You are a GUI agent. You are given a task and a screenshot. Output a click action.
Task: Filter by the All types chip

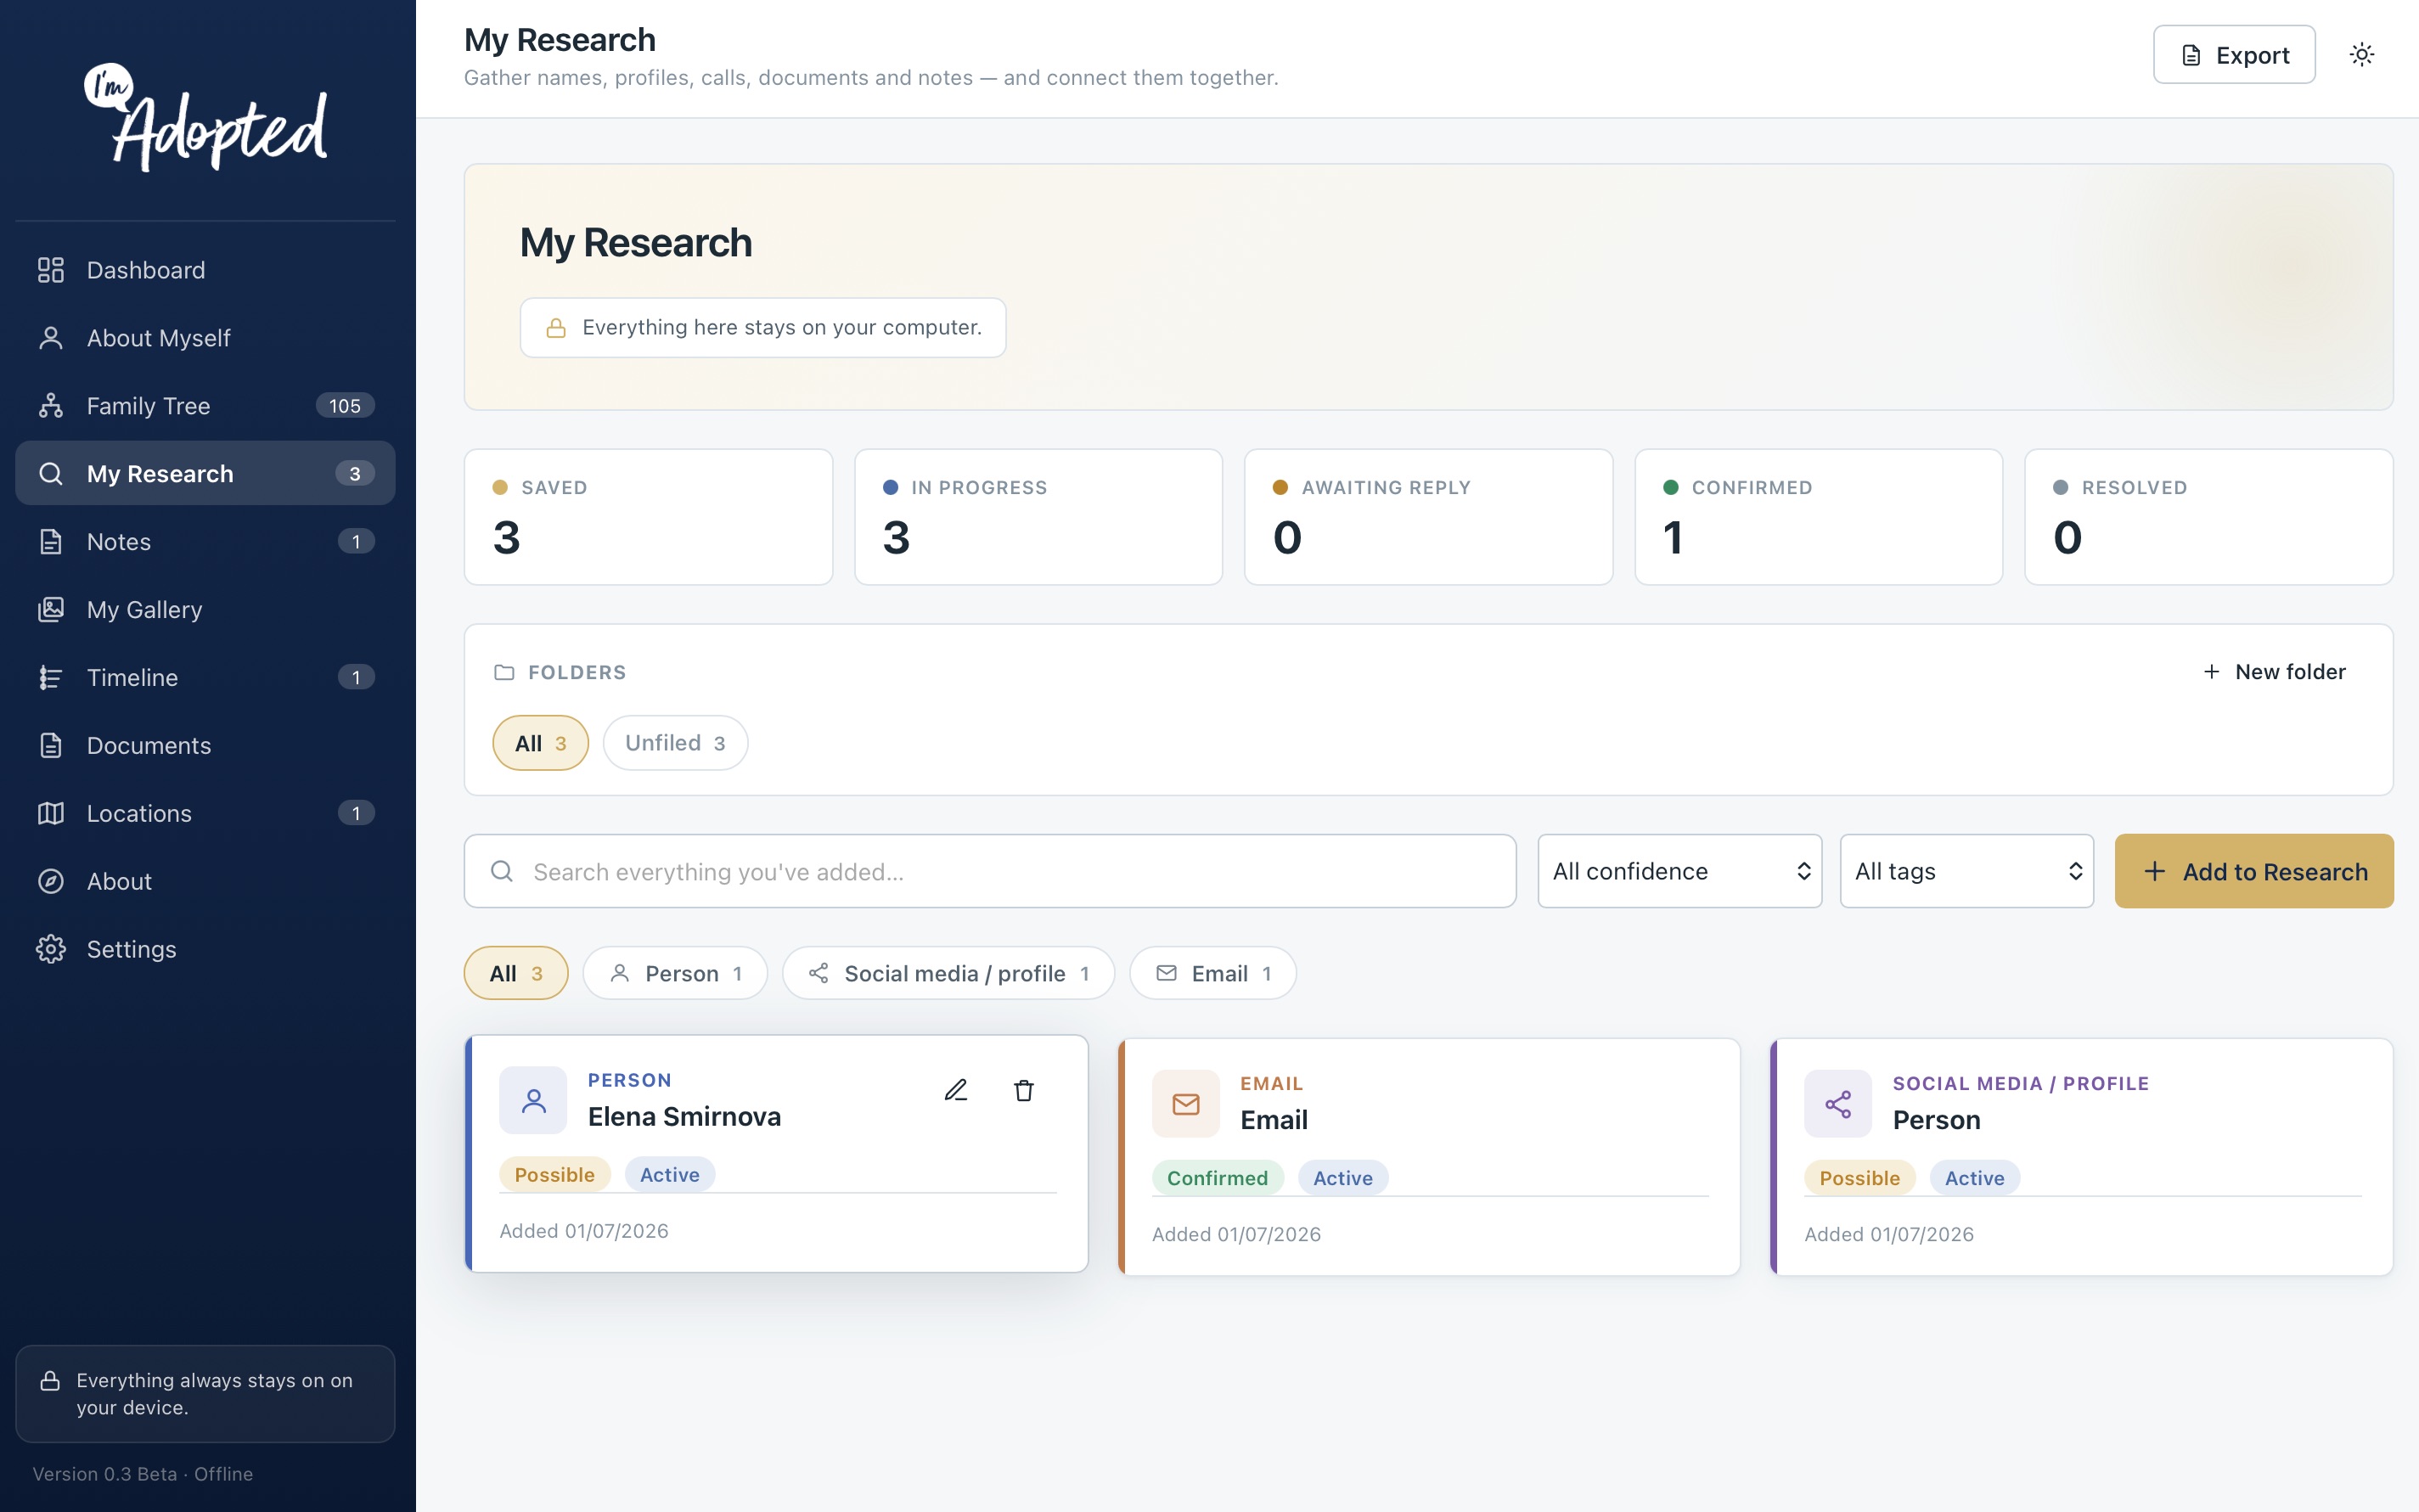coord(516,973)
